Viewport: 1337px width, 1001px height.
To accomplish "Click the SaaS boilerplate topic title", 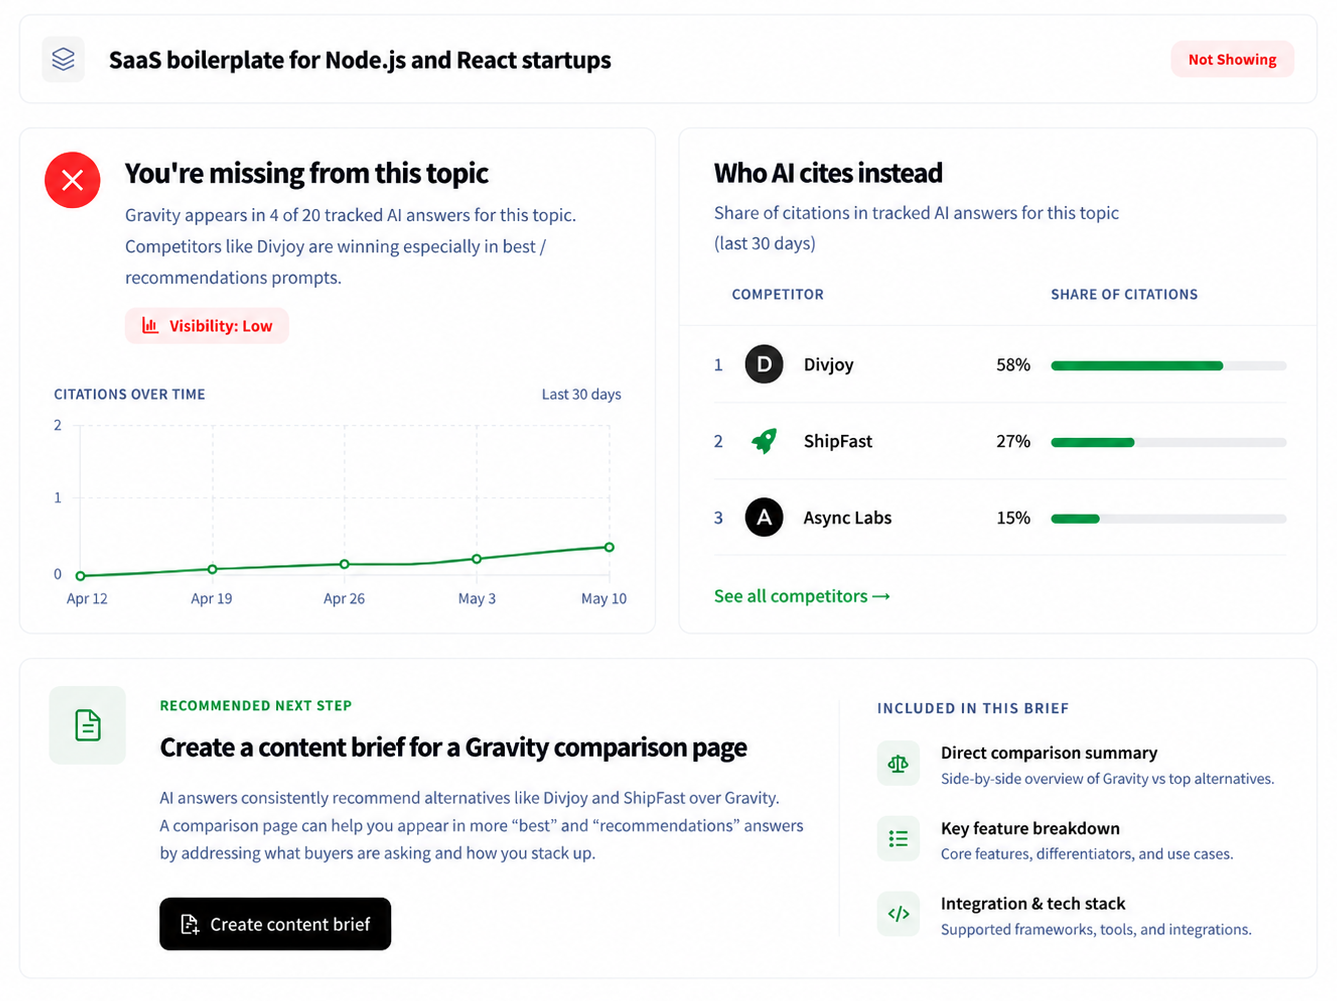I will click(360, 60).
